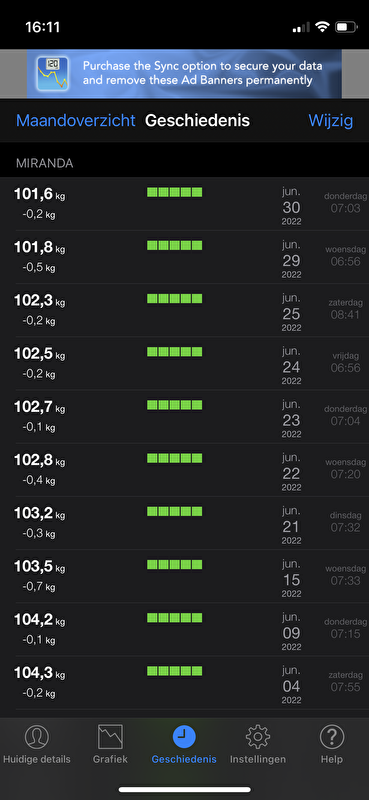Open the 102,3 kg zaterdag entry
Screen dimensions: 369x800
[x=184, y=310]
